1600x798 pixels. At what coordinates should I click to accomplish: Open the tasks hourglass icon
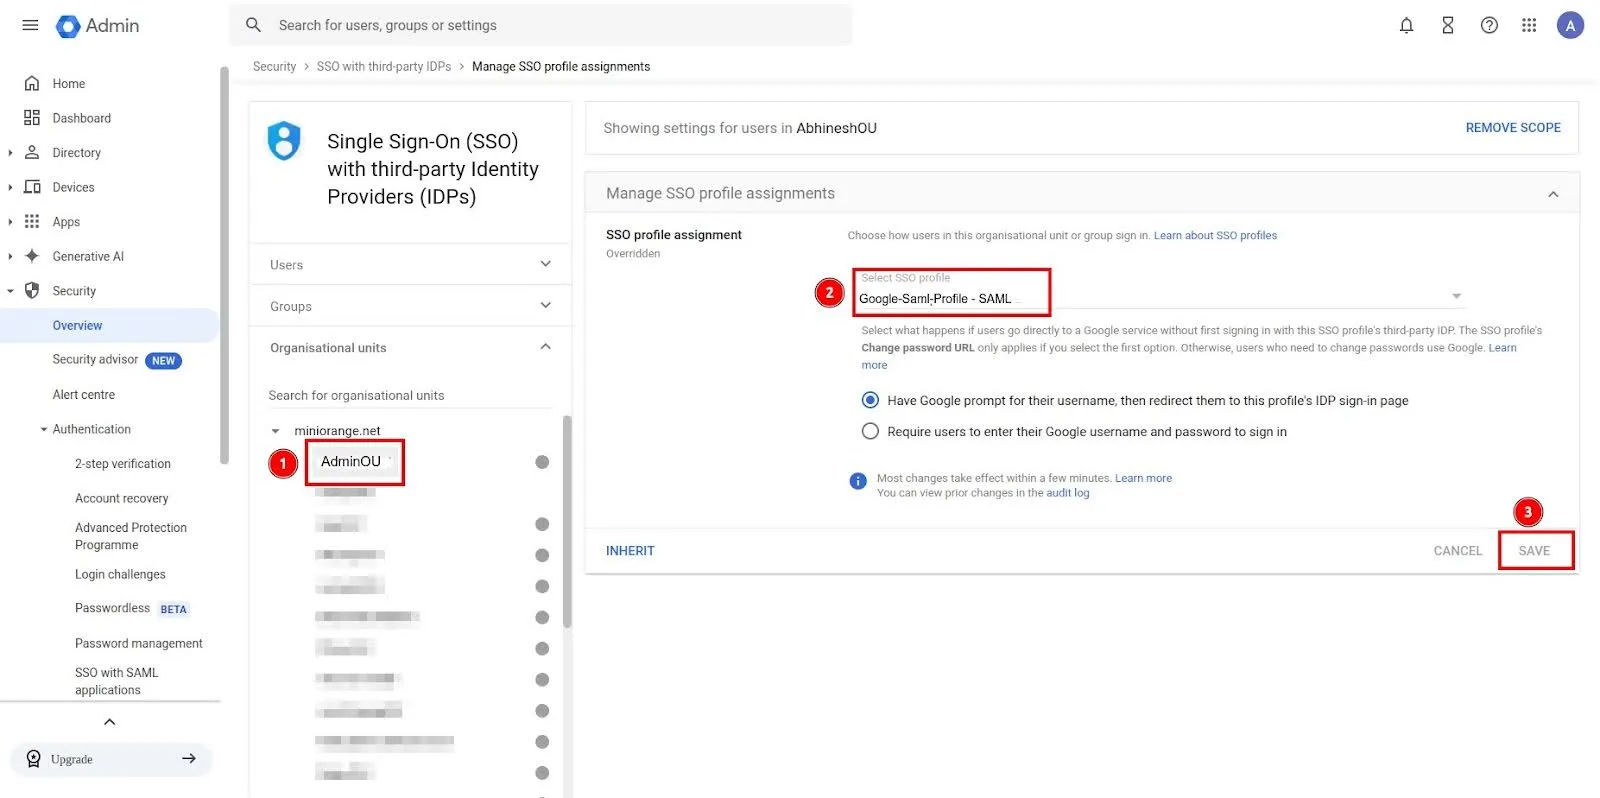tap(1447, 26)
